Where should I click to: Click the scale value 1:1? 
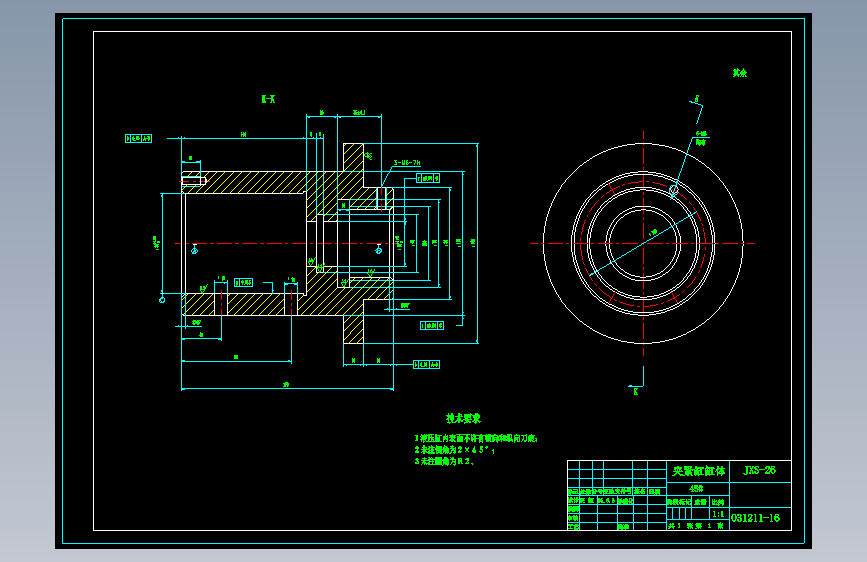click(x=718, y=514)
